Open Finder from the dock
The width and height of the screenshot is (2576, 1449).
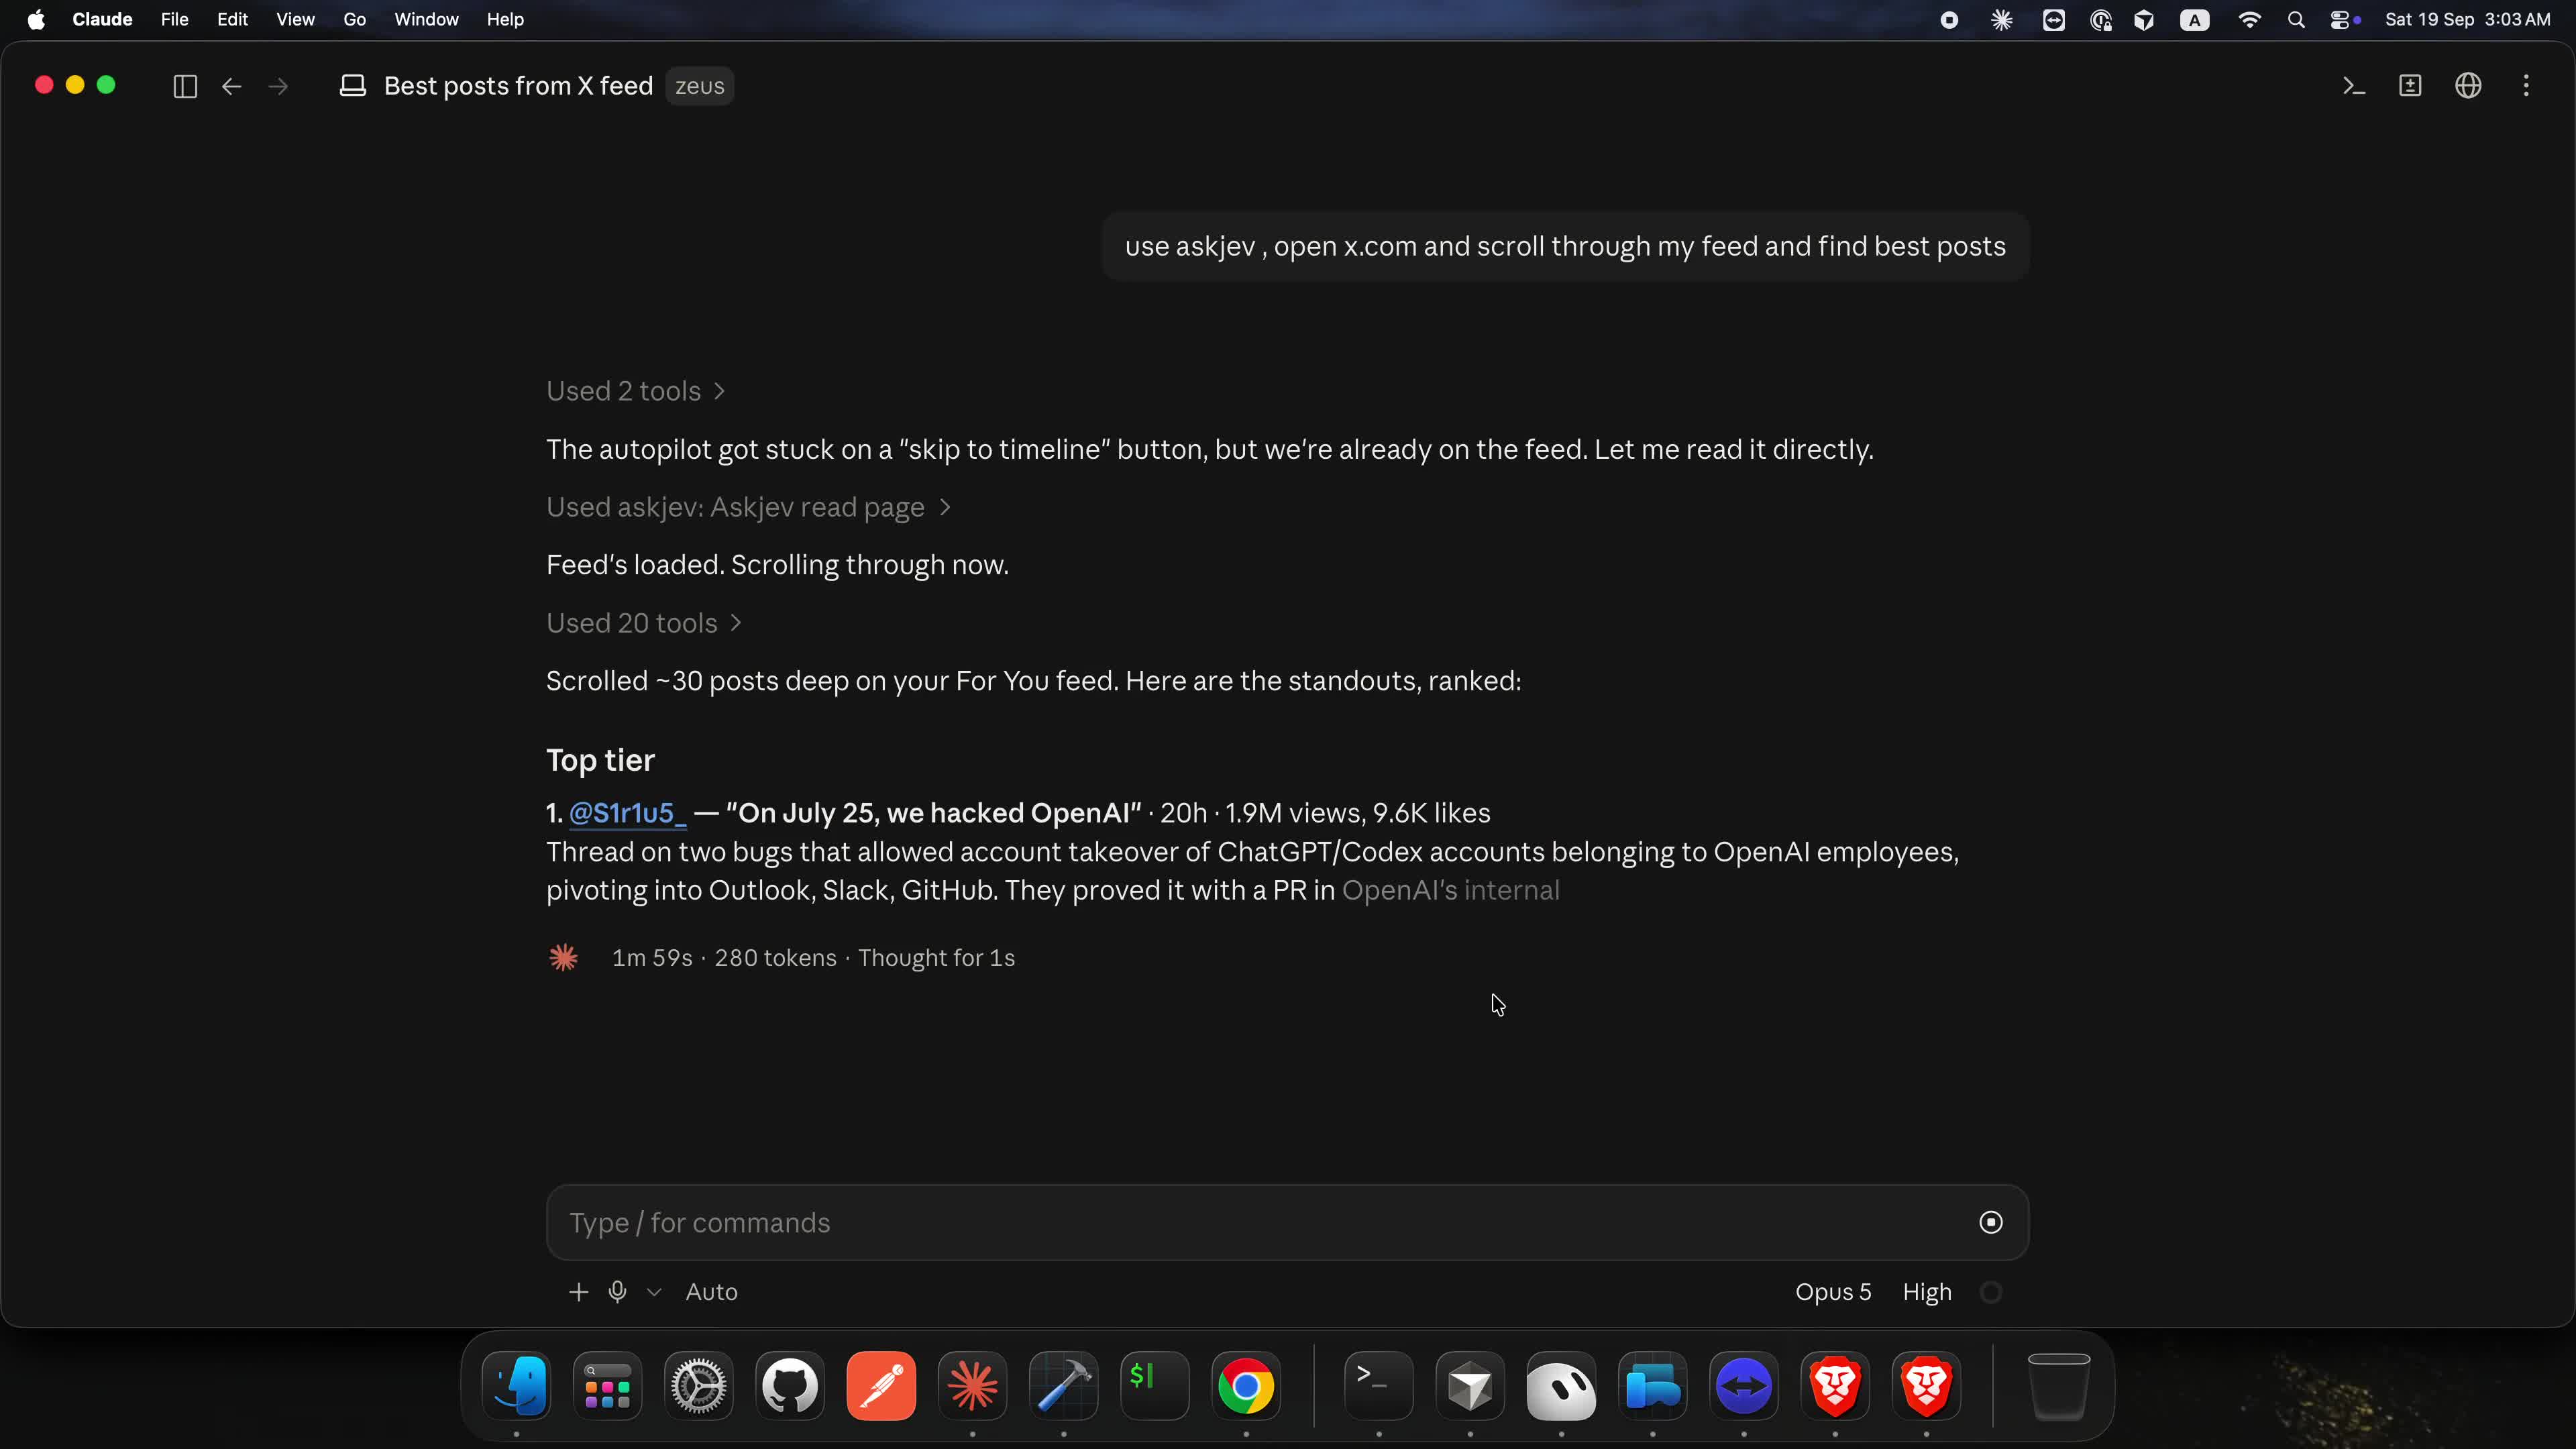click(x=516, y=1386)
